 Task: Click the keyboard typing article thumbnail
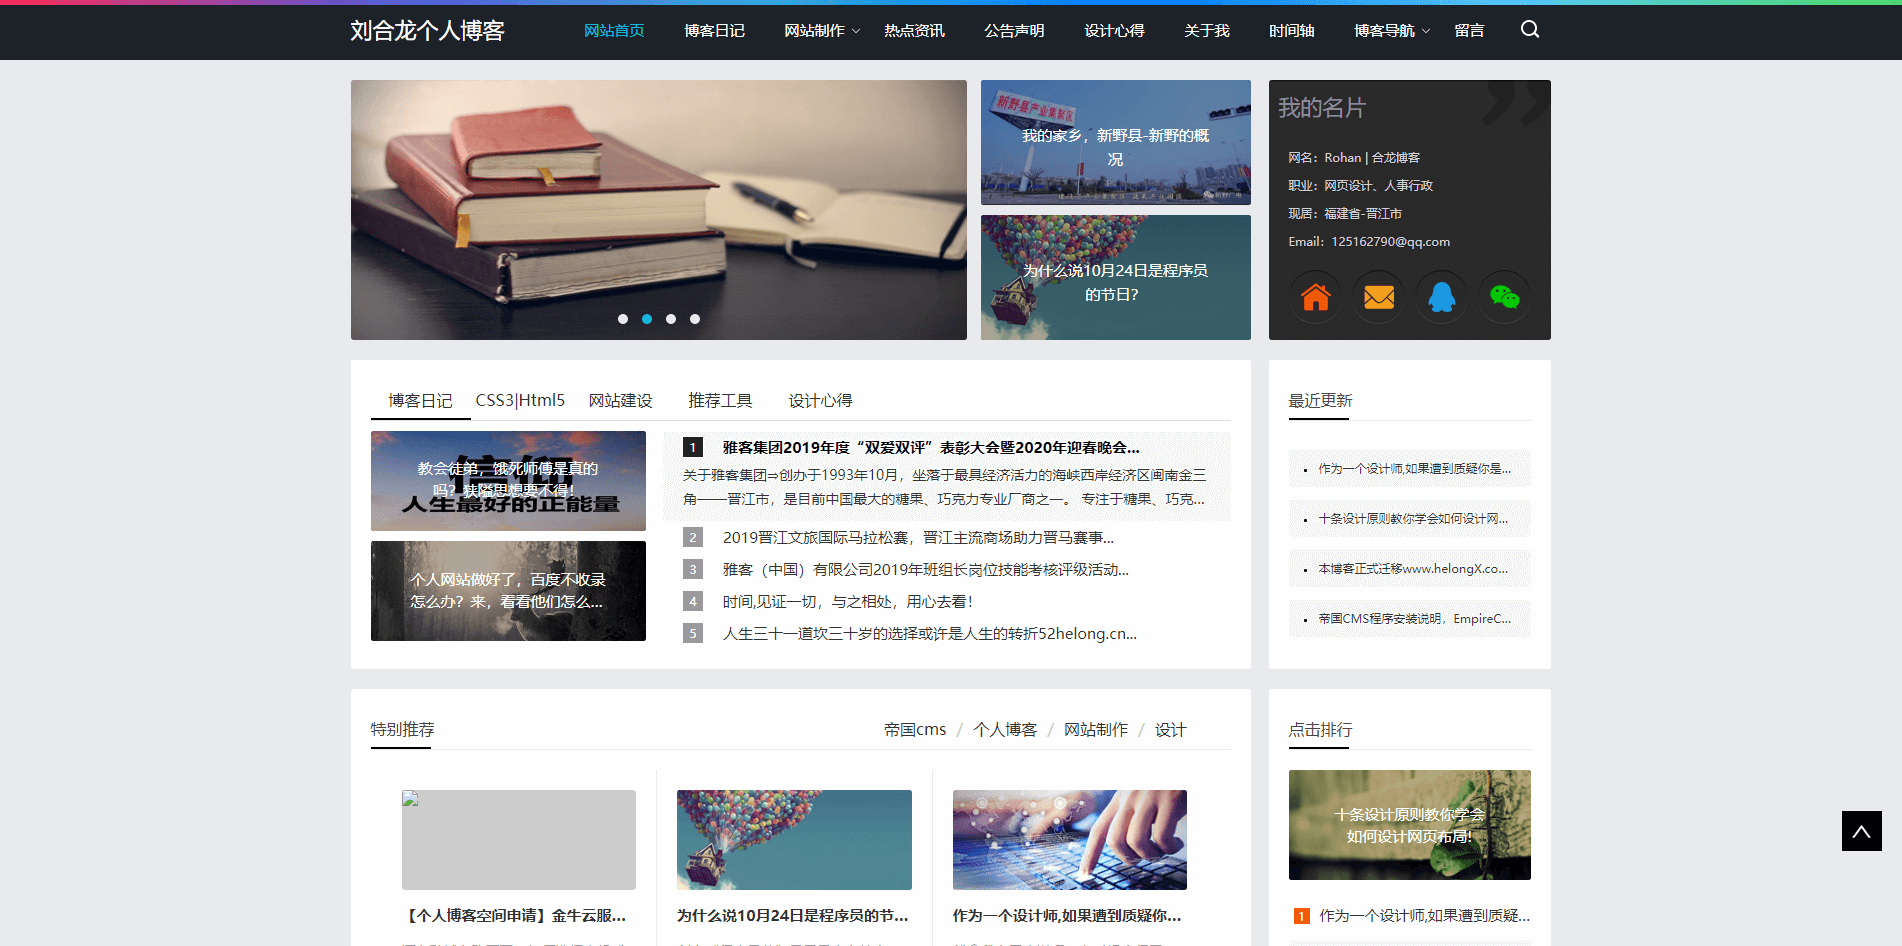click(1069, 840)
